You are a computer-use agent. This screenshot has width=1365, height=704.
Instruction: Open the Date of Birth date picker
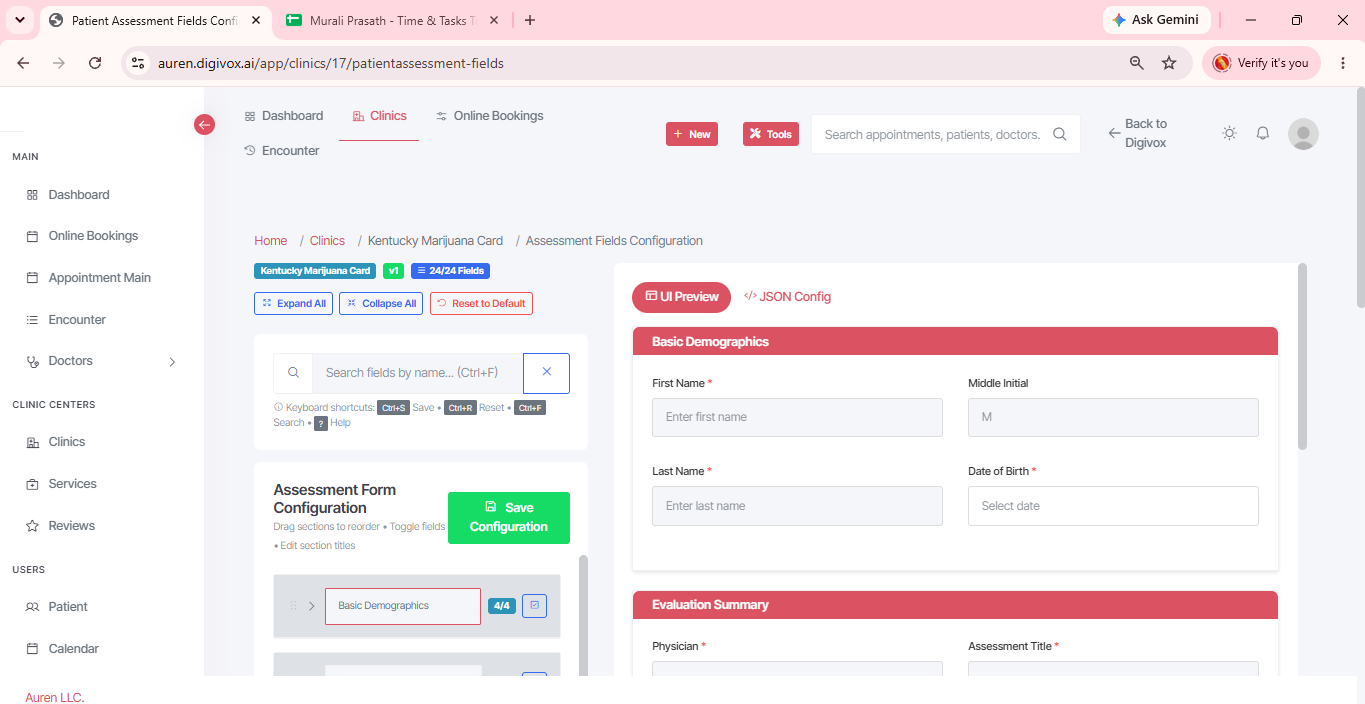pos(1113,506)
